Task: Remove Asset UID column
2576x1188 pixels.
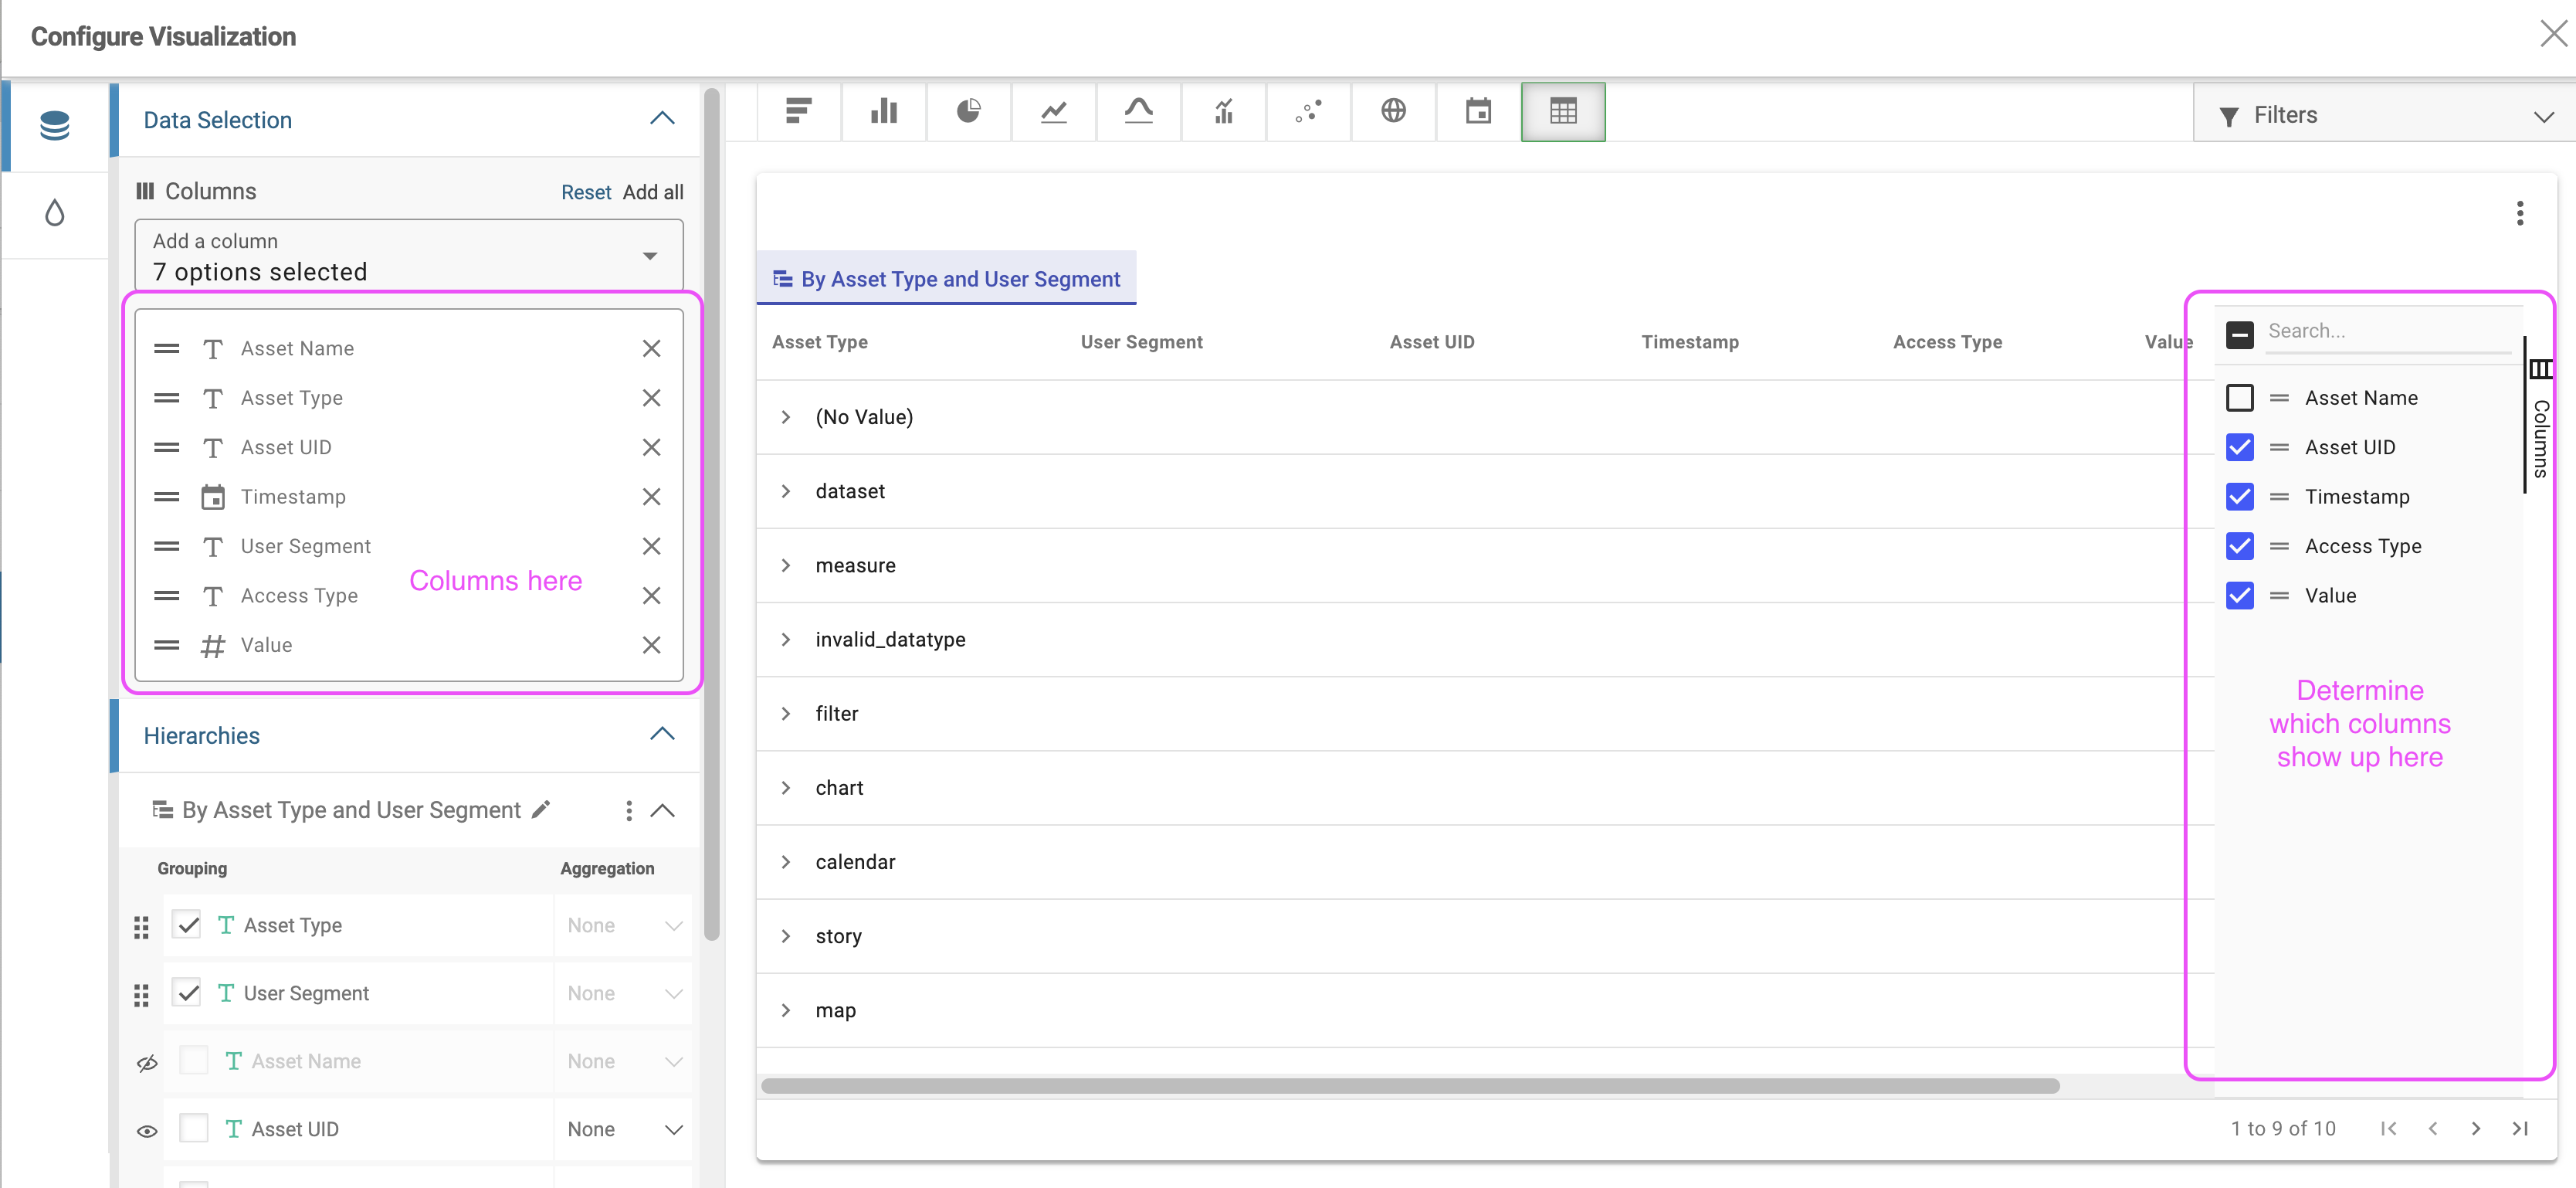Action: point(652,448)
